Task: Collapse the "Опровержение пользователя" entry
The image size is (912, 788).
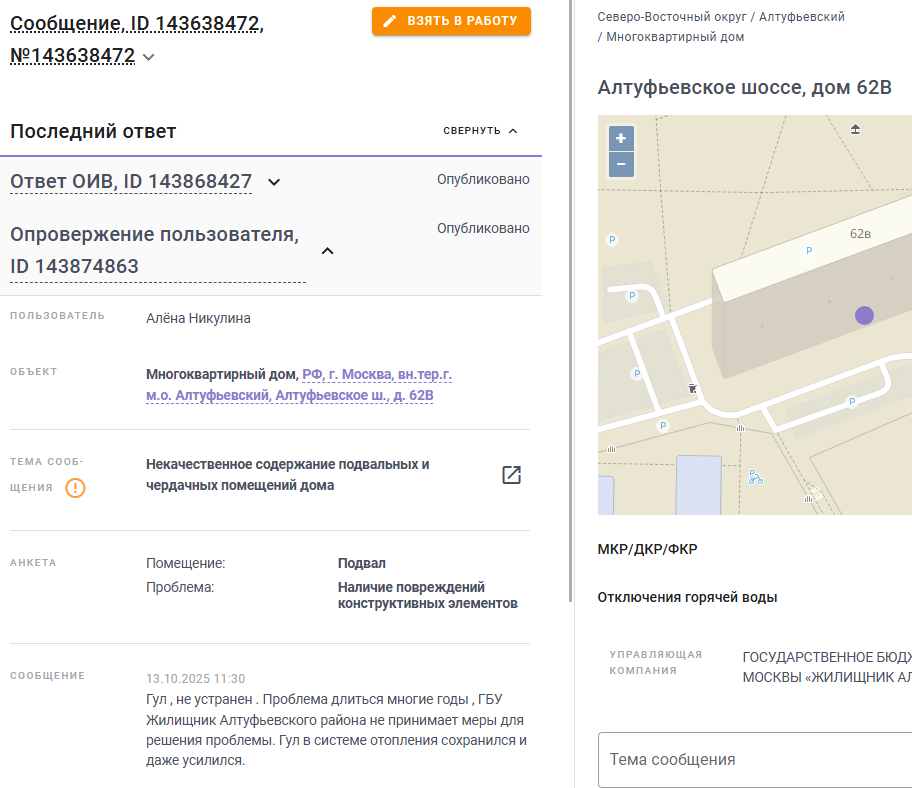Action: (326, 251)
